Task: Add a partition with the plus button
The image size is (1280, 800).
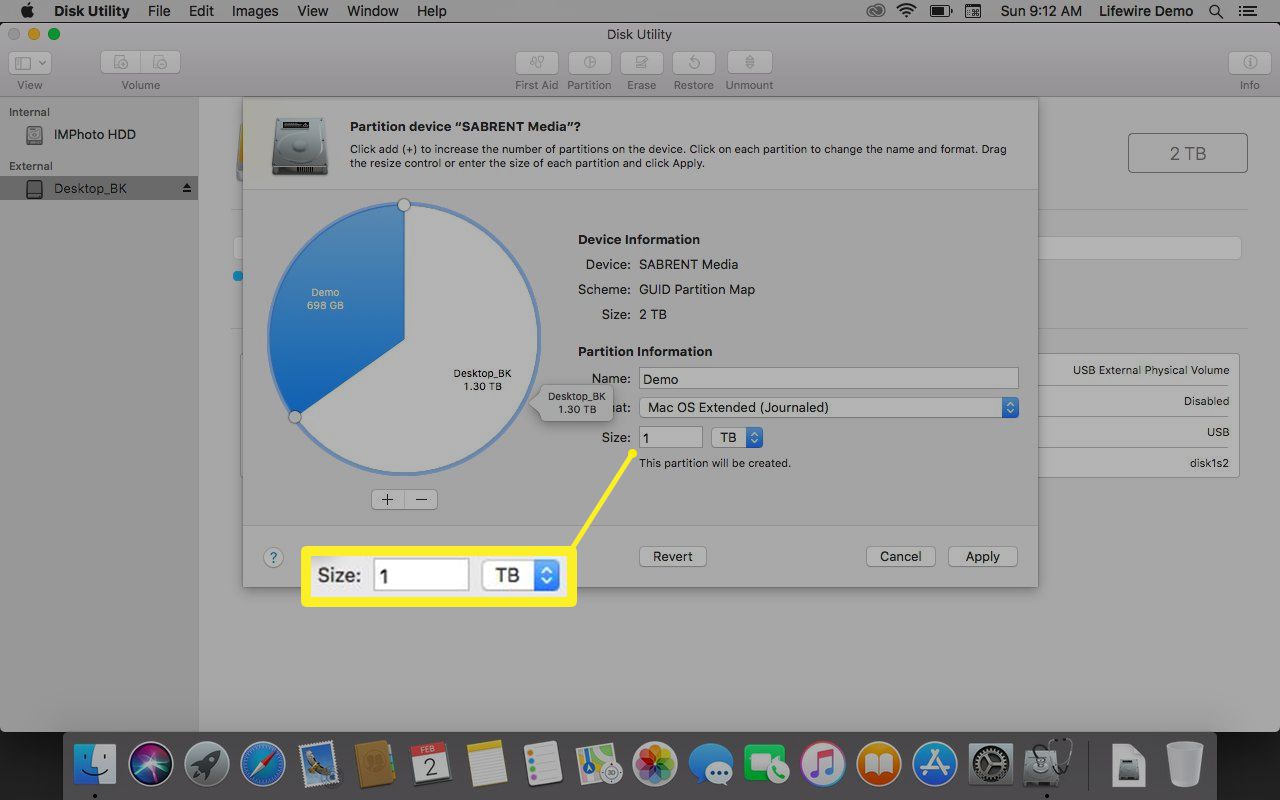Action: 388,499
